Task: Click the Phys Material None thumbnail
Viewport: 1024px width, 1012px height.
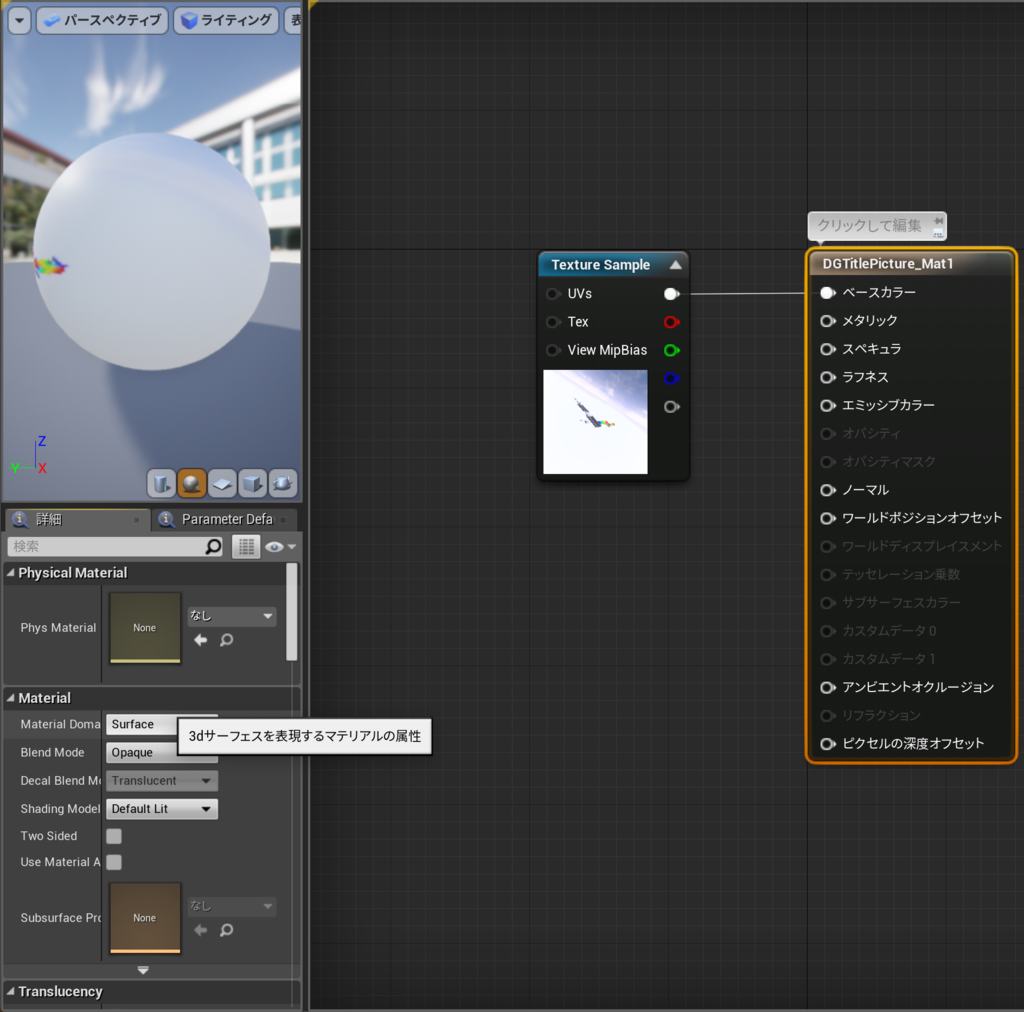Action: pos(144,627)
